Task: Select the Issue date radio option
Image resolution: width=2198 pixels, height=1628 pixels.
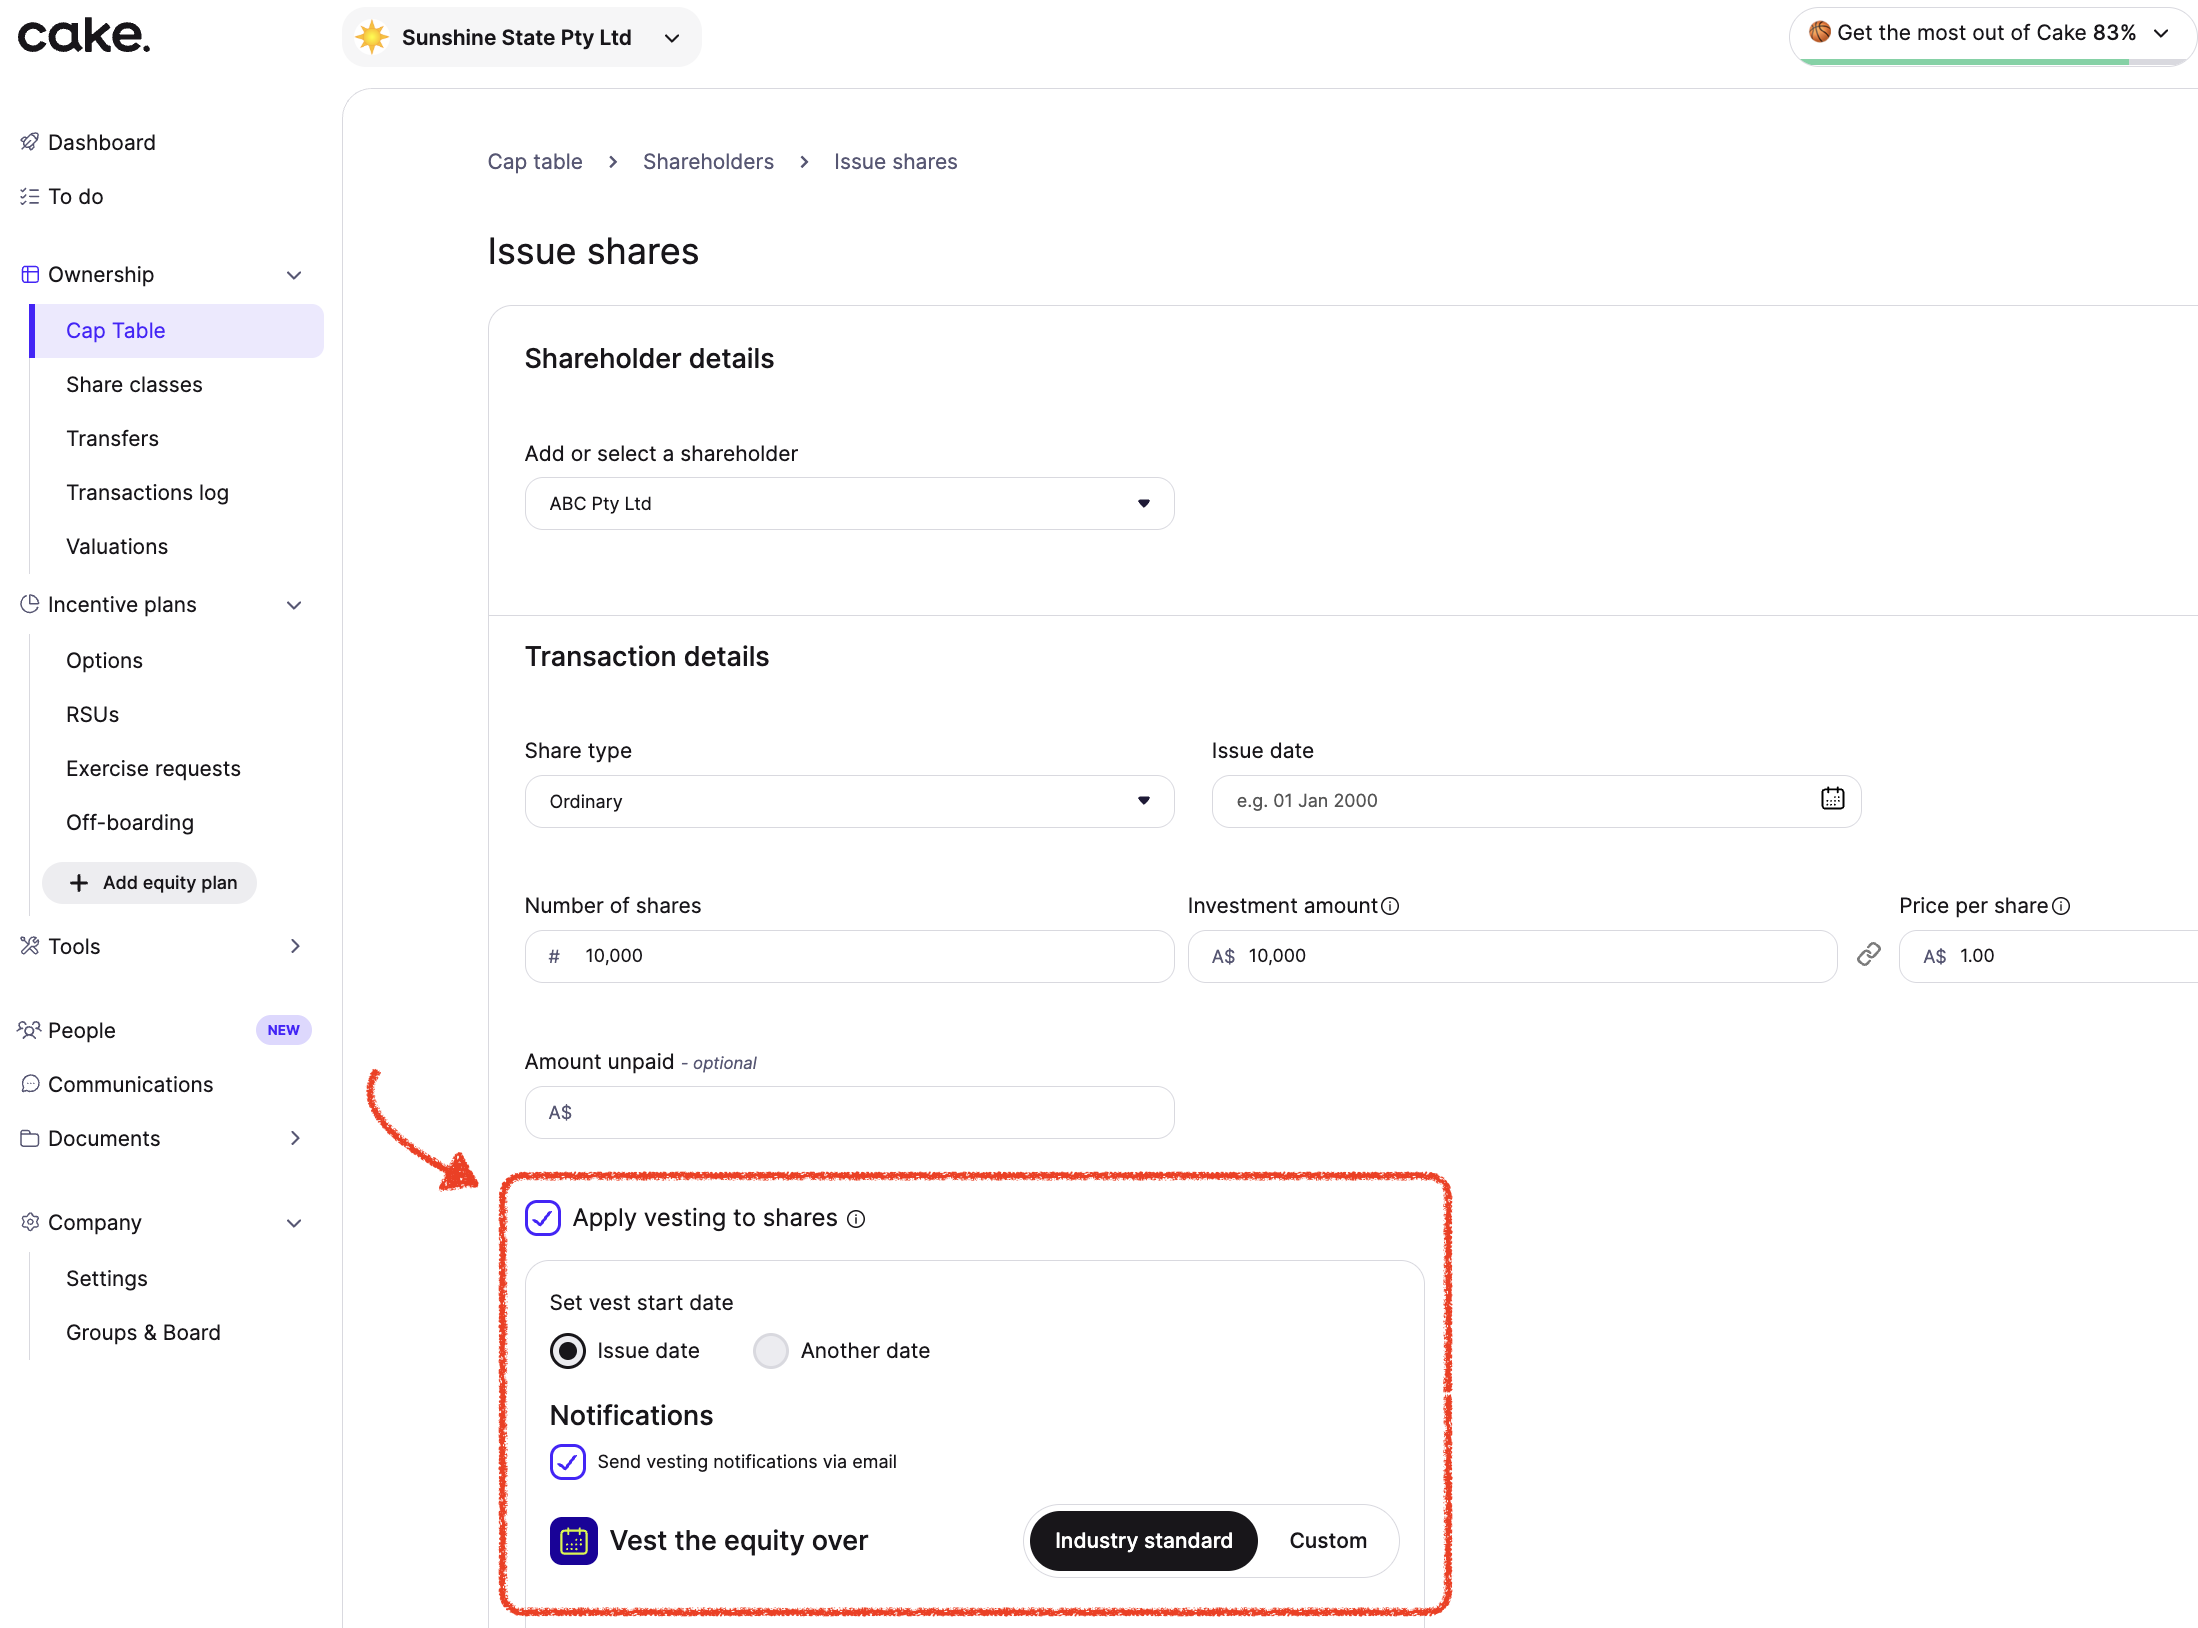Action: (x=568, y=1351)
